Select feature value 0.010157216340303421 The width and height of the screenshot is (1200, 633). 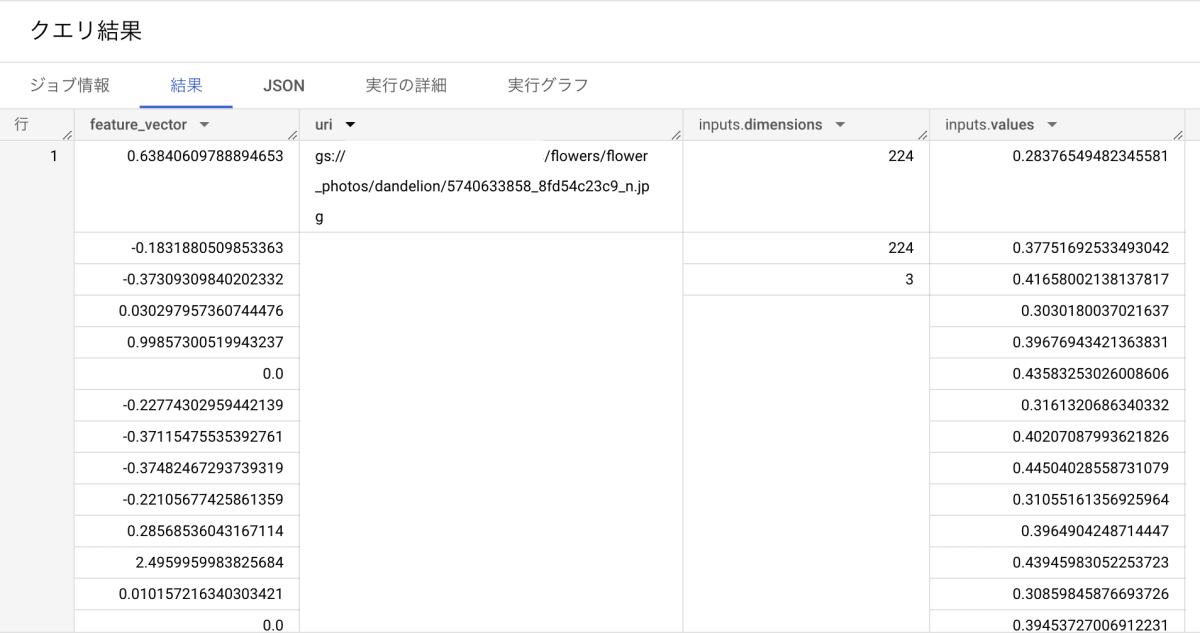coord(187,594)
